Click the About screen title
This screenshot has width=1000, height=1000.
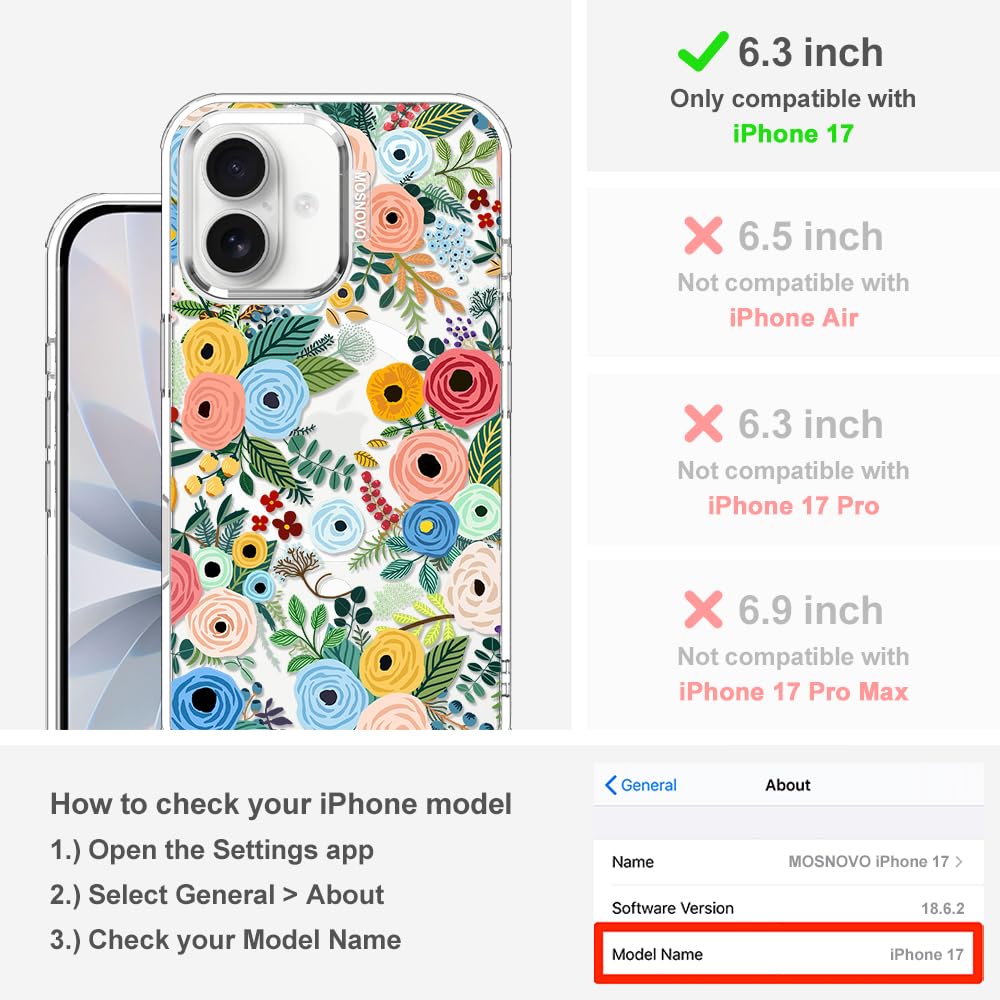[788, 785]
